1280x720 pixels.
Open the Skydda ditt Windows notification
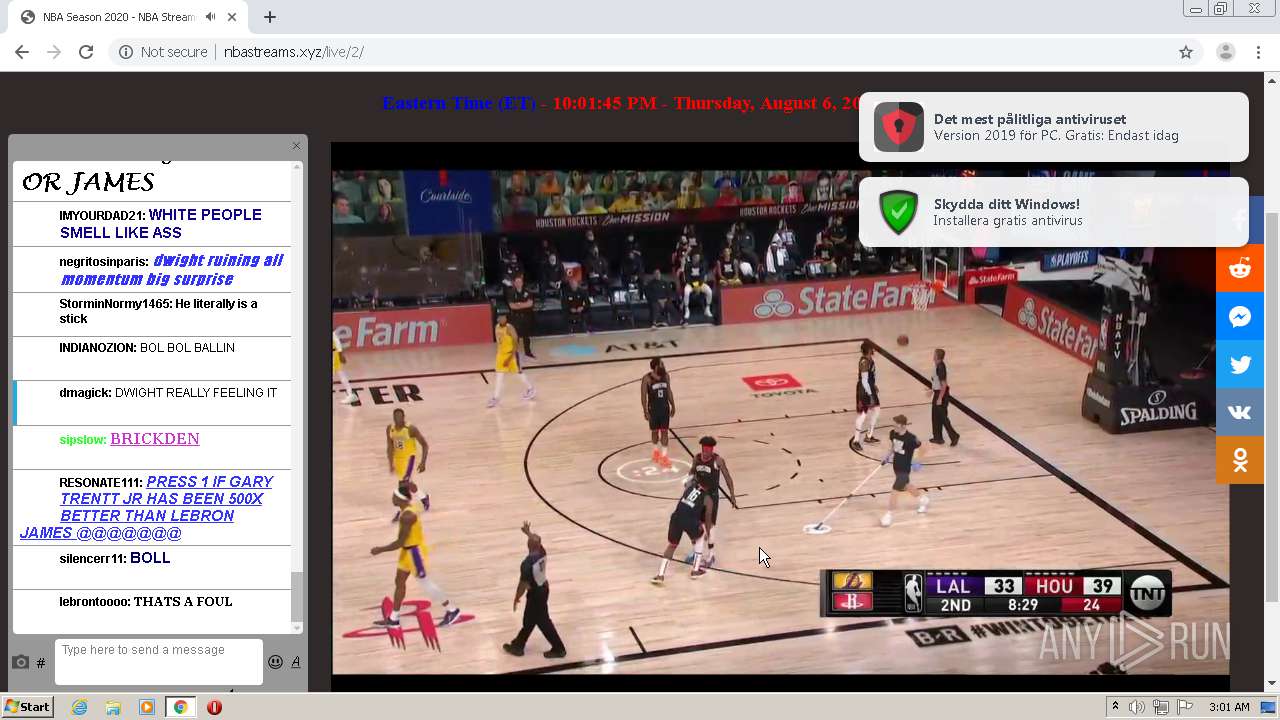point(1054,212)
